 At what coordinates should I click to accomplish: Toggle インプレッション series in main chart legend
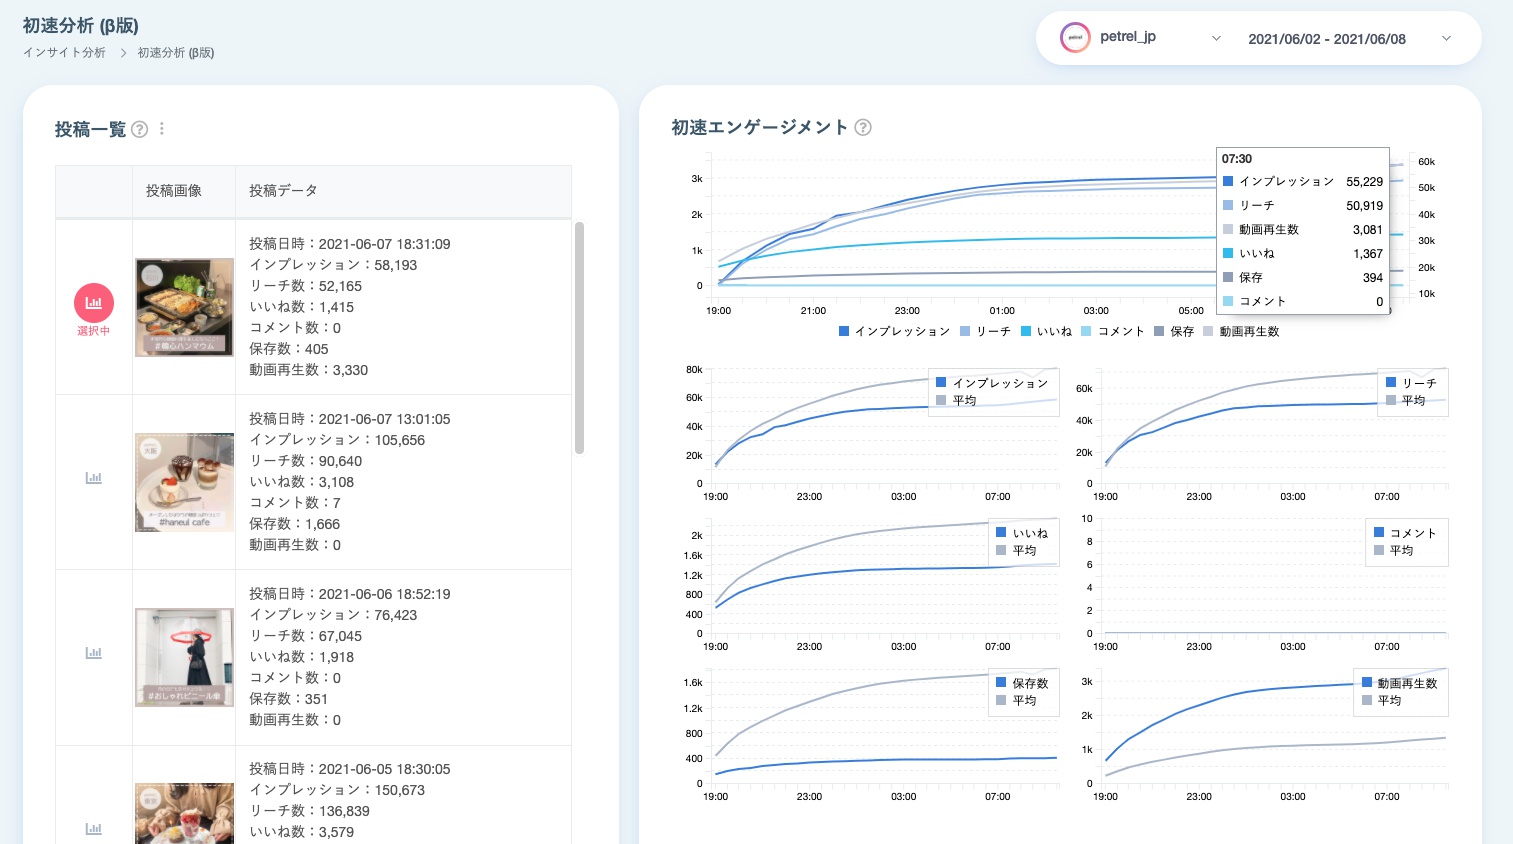click(x=894, y=331)
